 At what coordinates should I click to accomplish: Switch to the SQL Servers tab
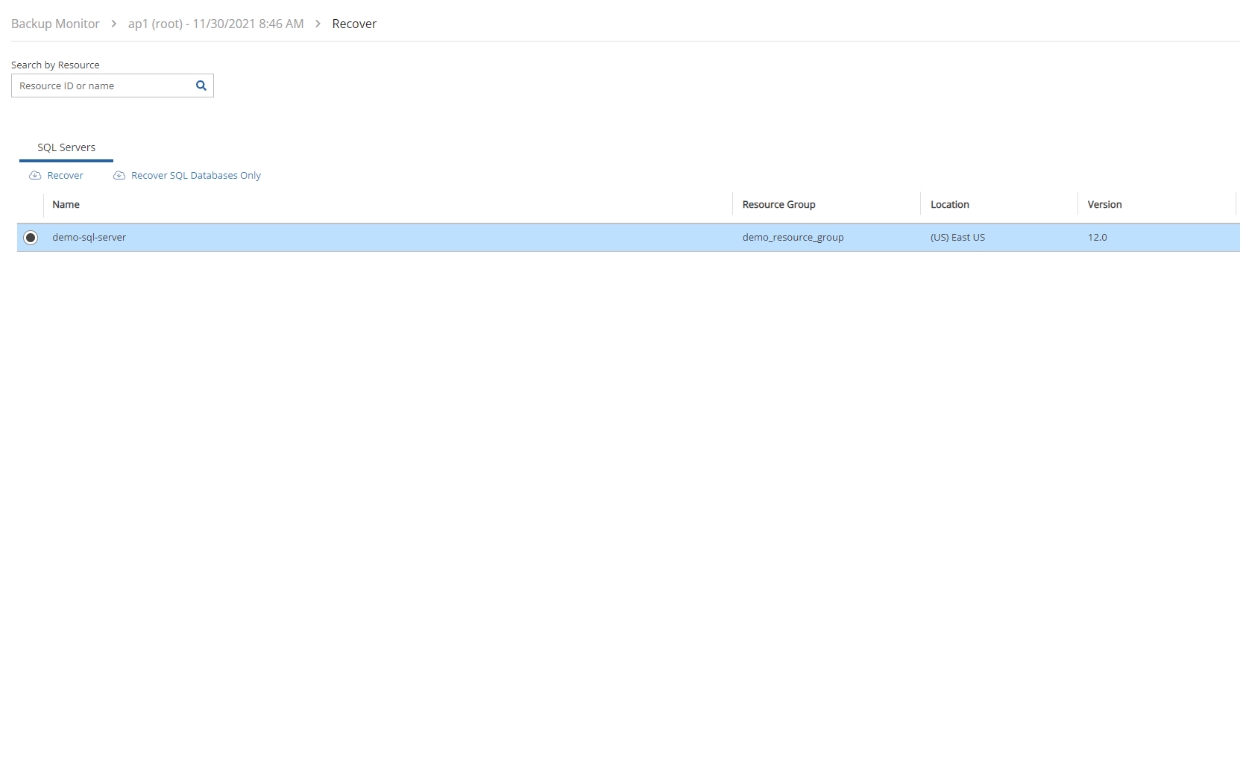(66, 148)
